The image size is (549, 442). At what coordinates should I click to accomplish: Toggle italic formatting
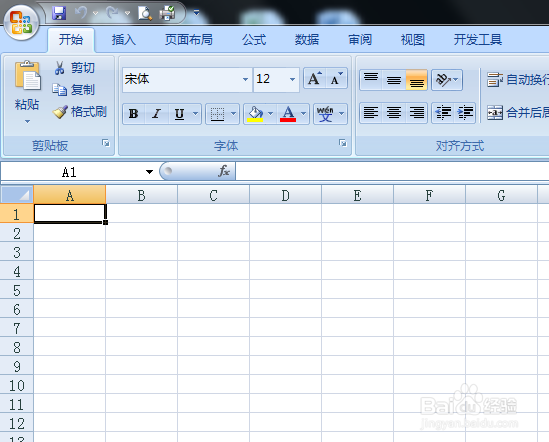click(x=157, y=113)
